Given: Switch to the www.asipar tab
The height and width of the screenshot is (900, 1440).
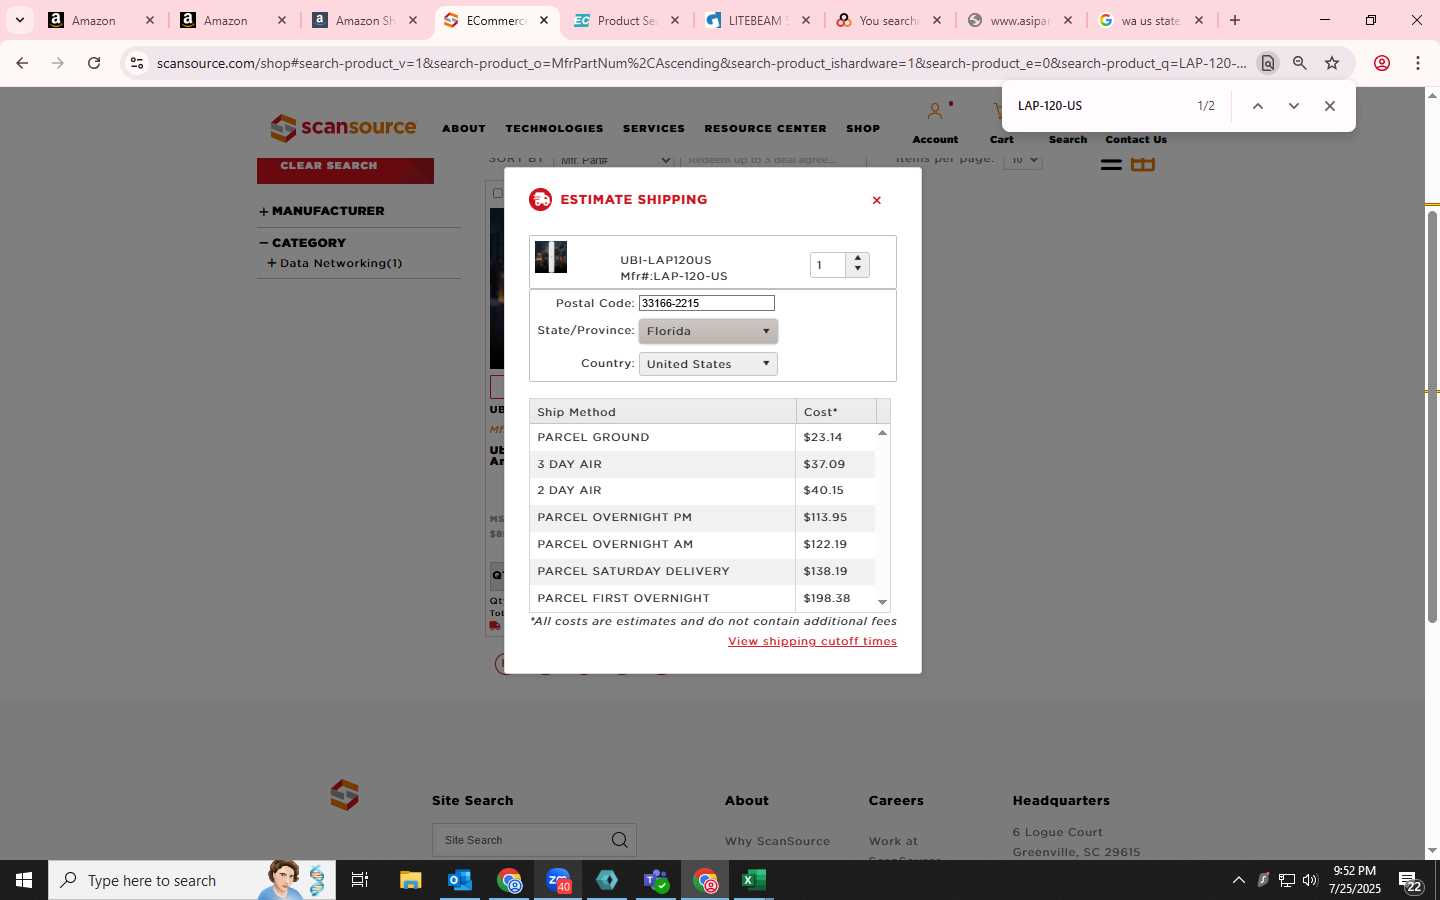Looking at the screenshot, I should click(1020, 20).
